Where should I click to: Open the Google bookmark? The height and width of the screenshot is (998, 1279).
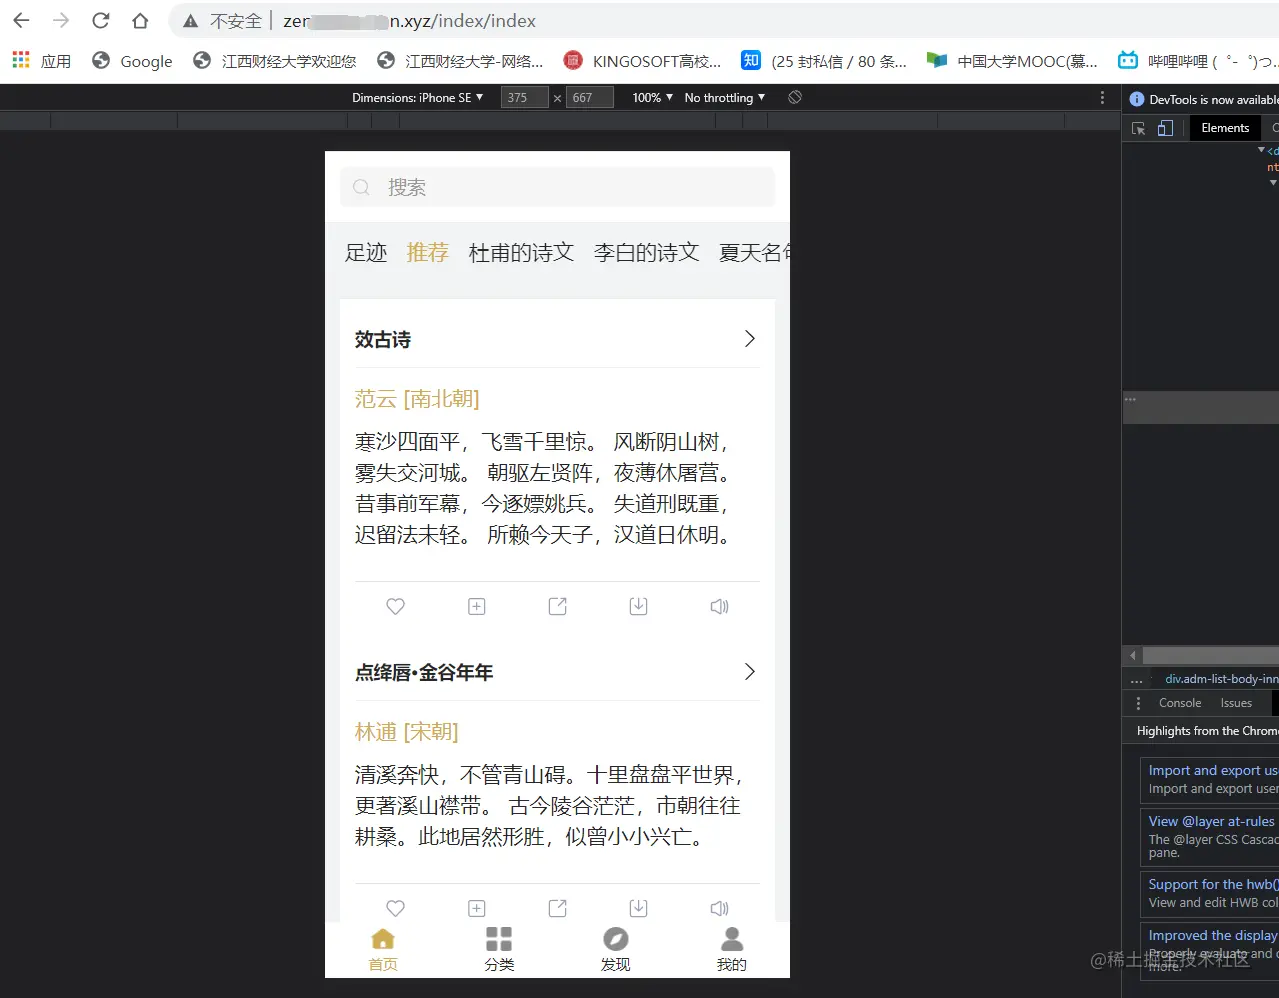[132, 61]
